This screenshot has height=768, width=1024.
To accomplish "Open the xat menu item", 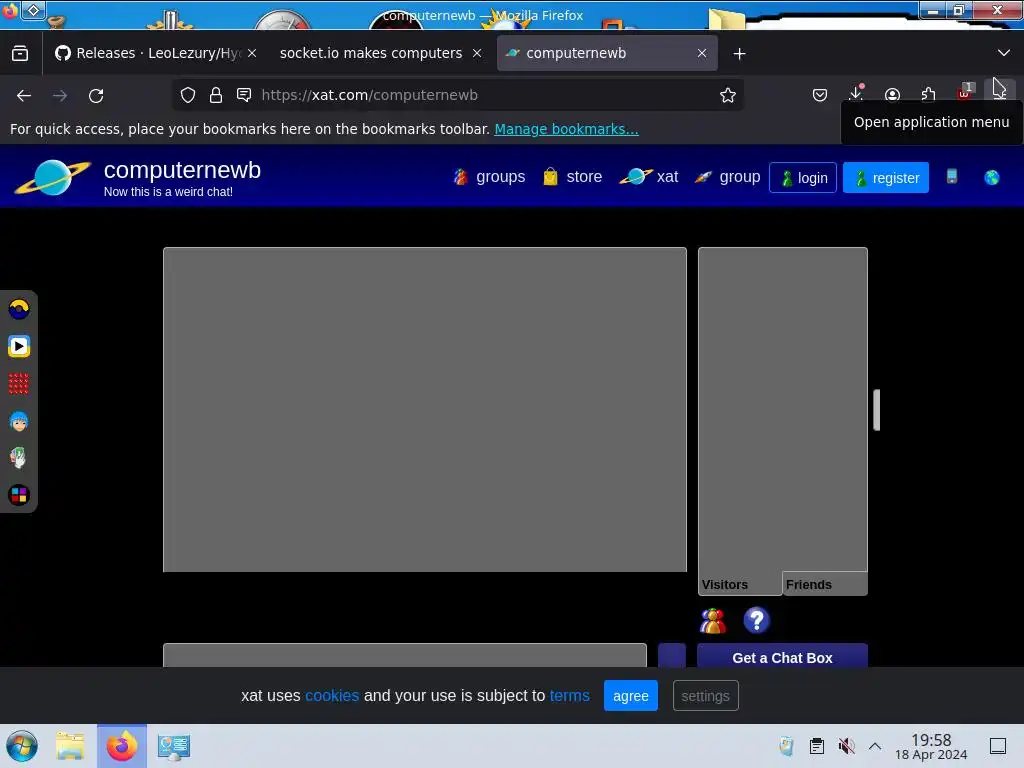I will pyautogui.click(x=648, y=177).
